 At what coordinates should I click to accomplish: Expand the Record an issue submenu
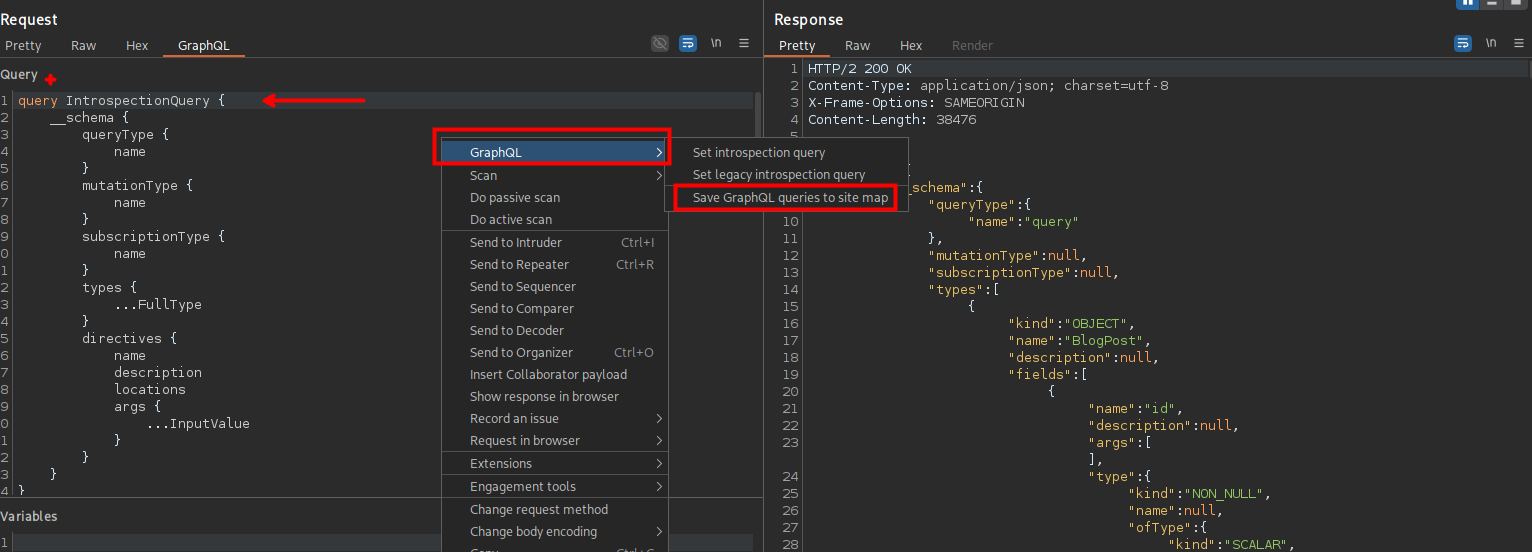click(x=659, y=419)
